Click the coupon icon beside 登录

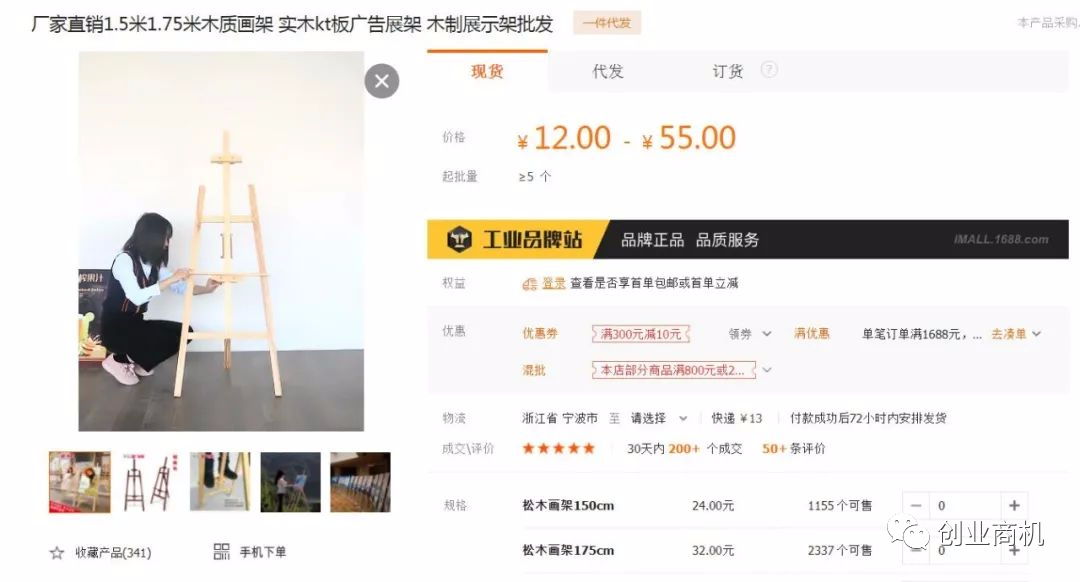(529, 283)
